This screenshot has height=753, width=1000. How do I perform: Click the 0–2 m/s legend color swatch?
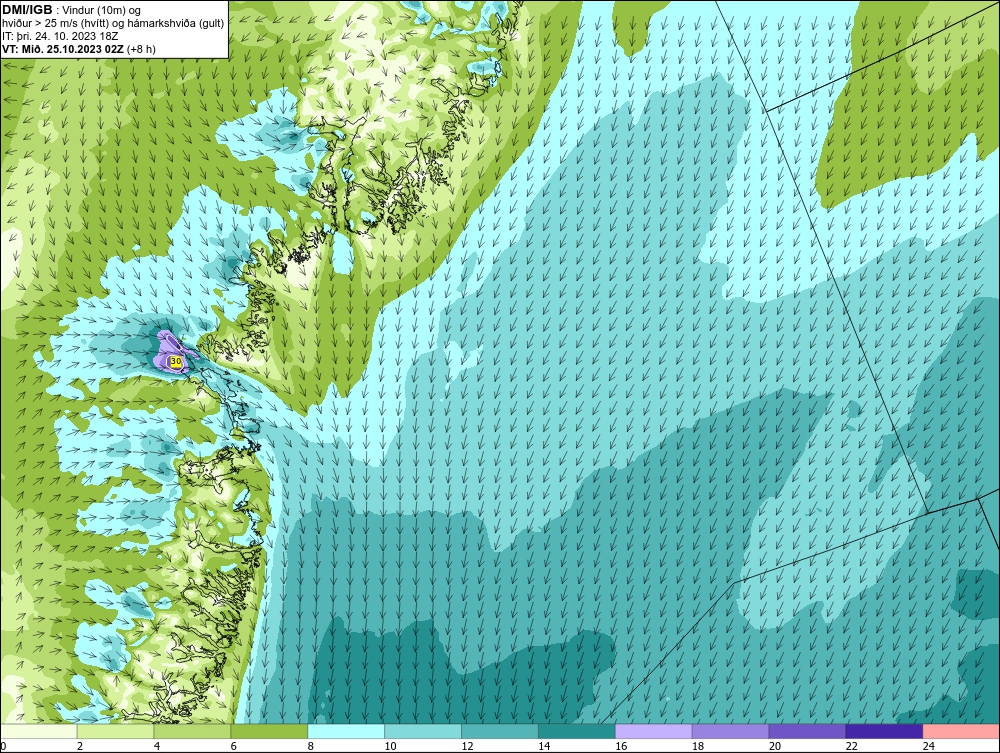(39, 731)
